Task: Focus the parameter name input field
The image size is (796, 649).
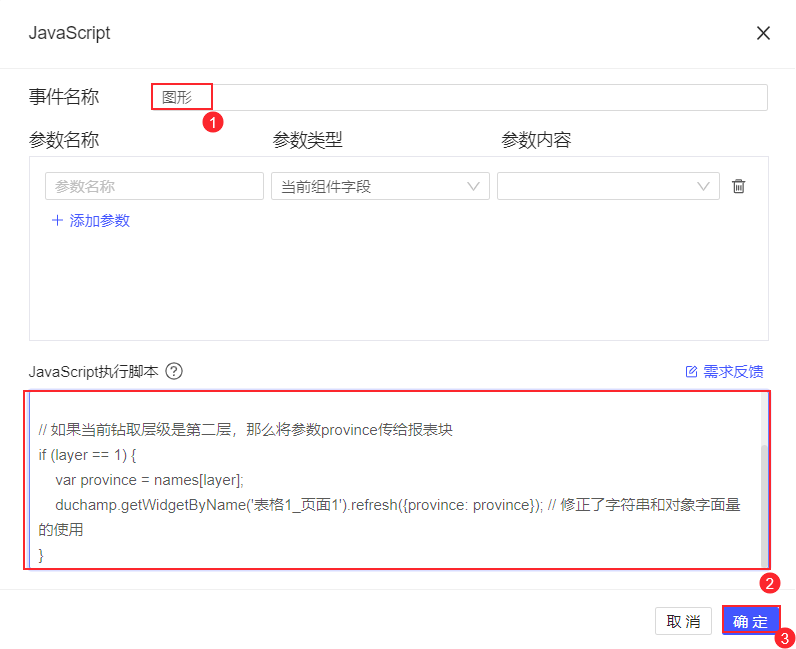Action: [x=154, y=186]
